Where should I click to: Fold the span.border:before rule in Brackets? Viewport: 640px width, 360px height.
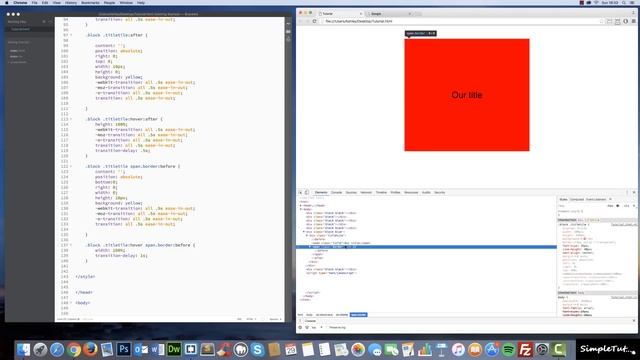(71, 167)
